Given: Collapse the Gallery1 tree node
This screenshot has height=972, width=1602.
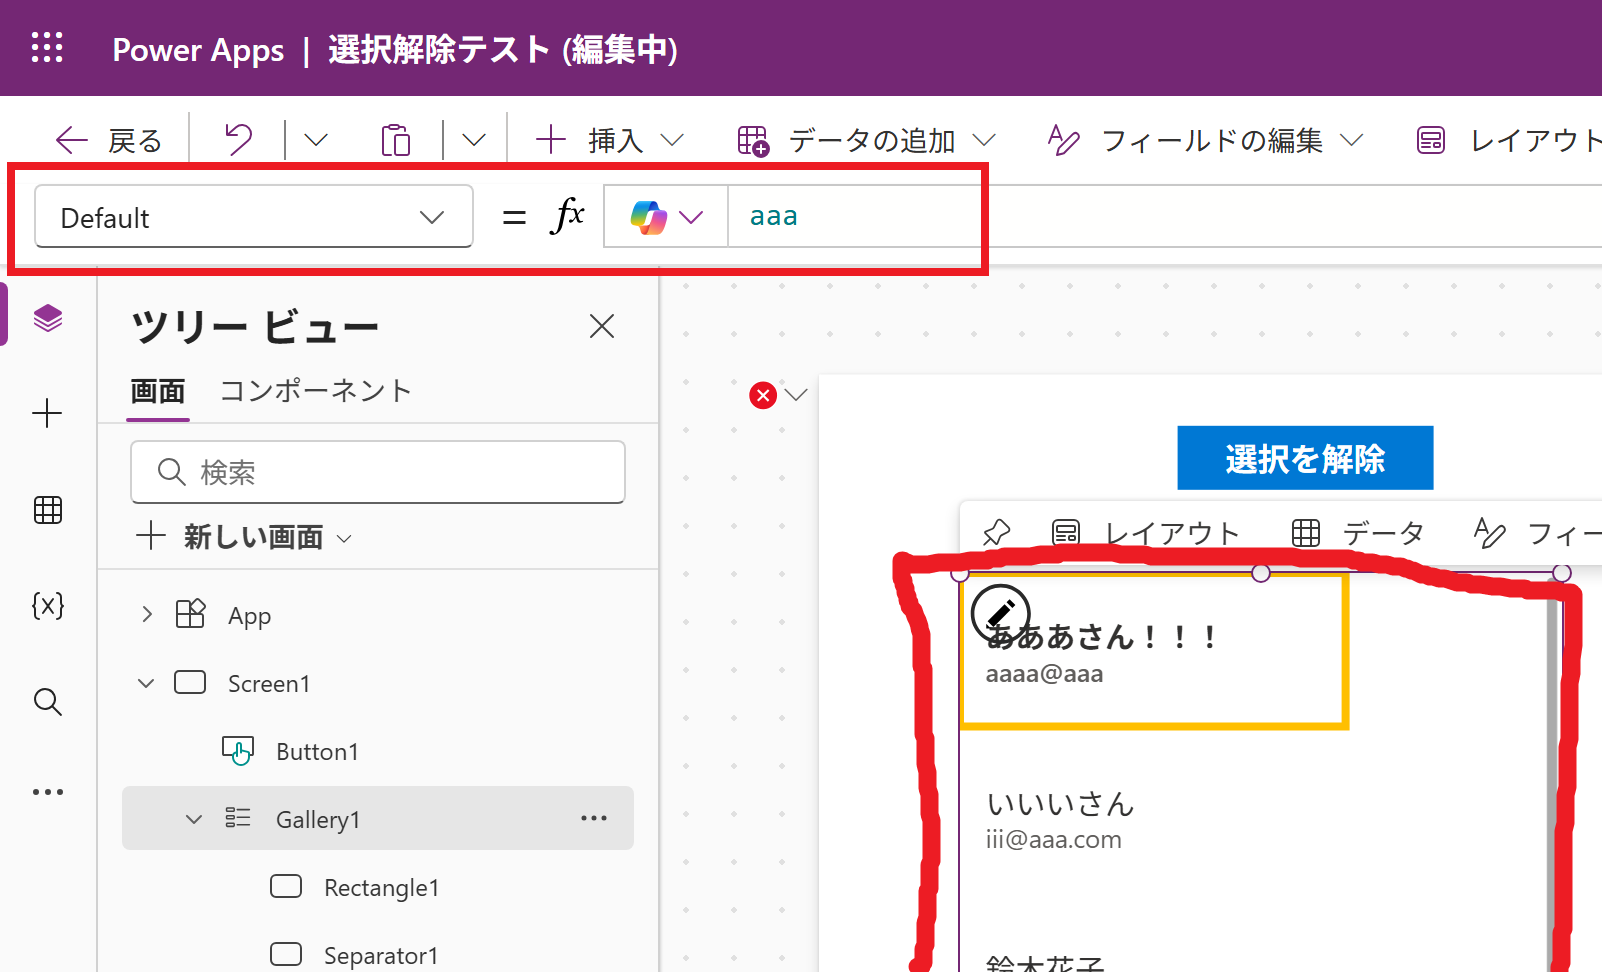Looking at the screenshot, I should point(194,819).
